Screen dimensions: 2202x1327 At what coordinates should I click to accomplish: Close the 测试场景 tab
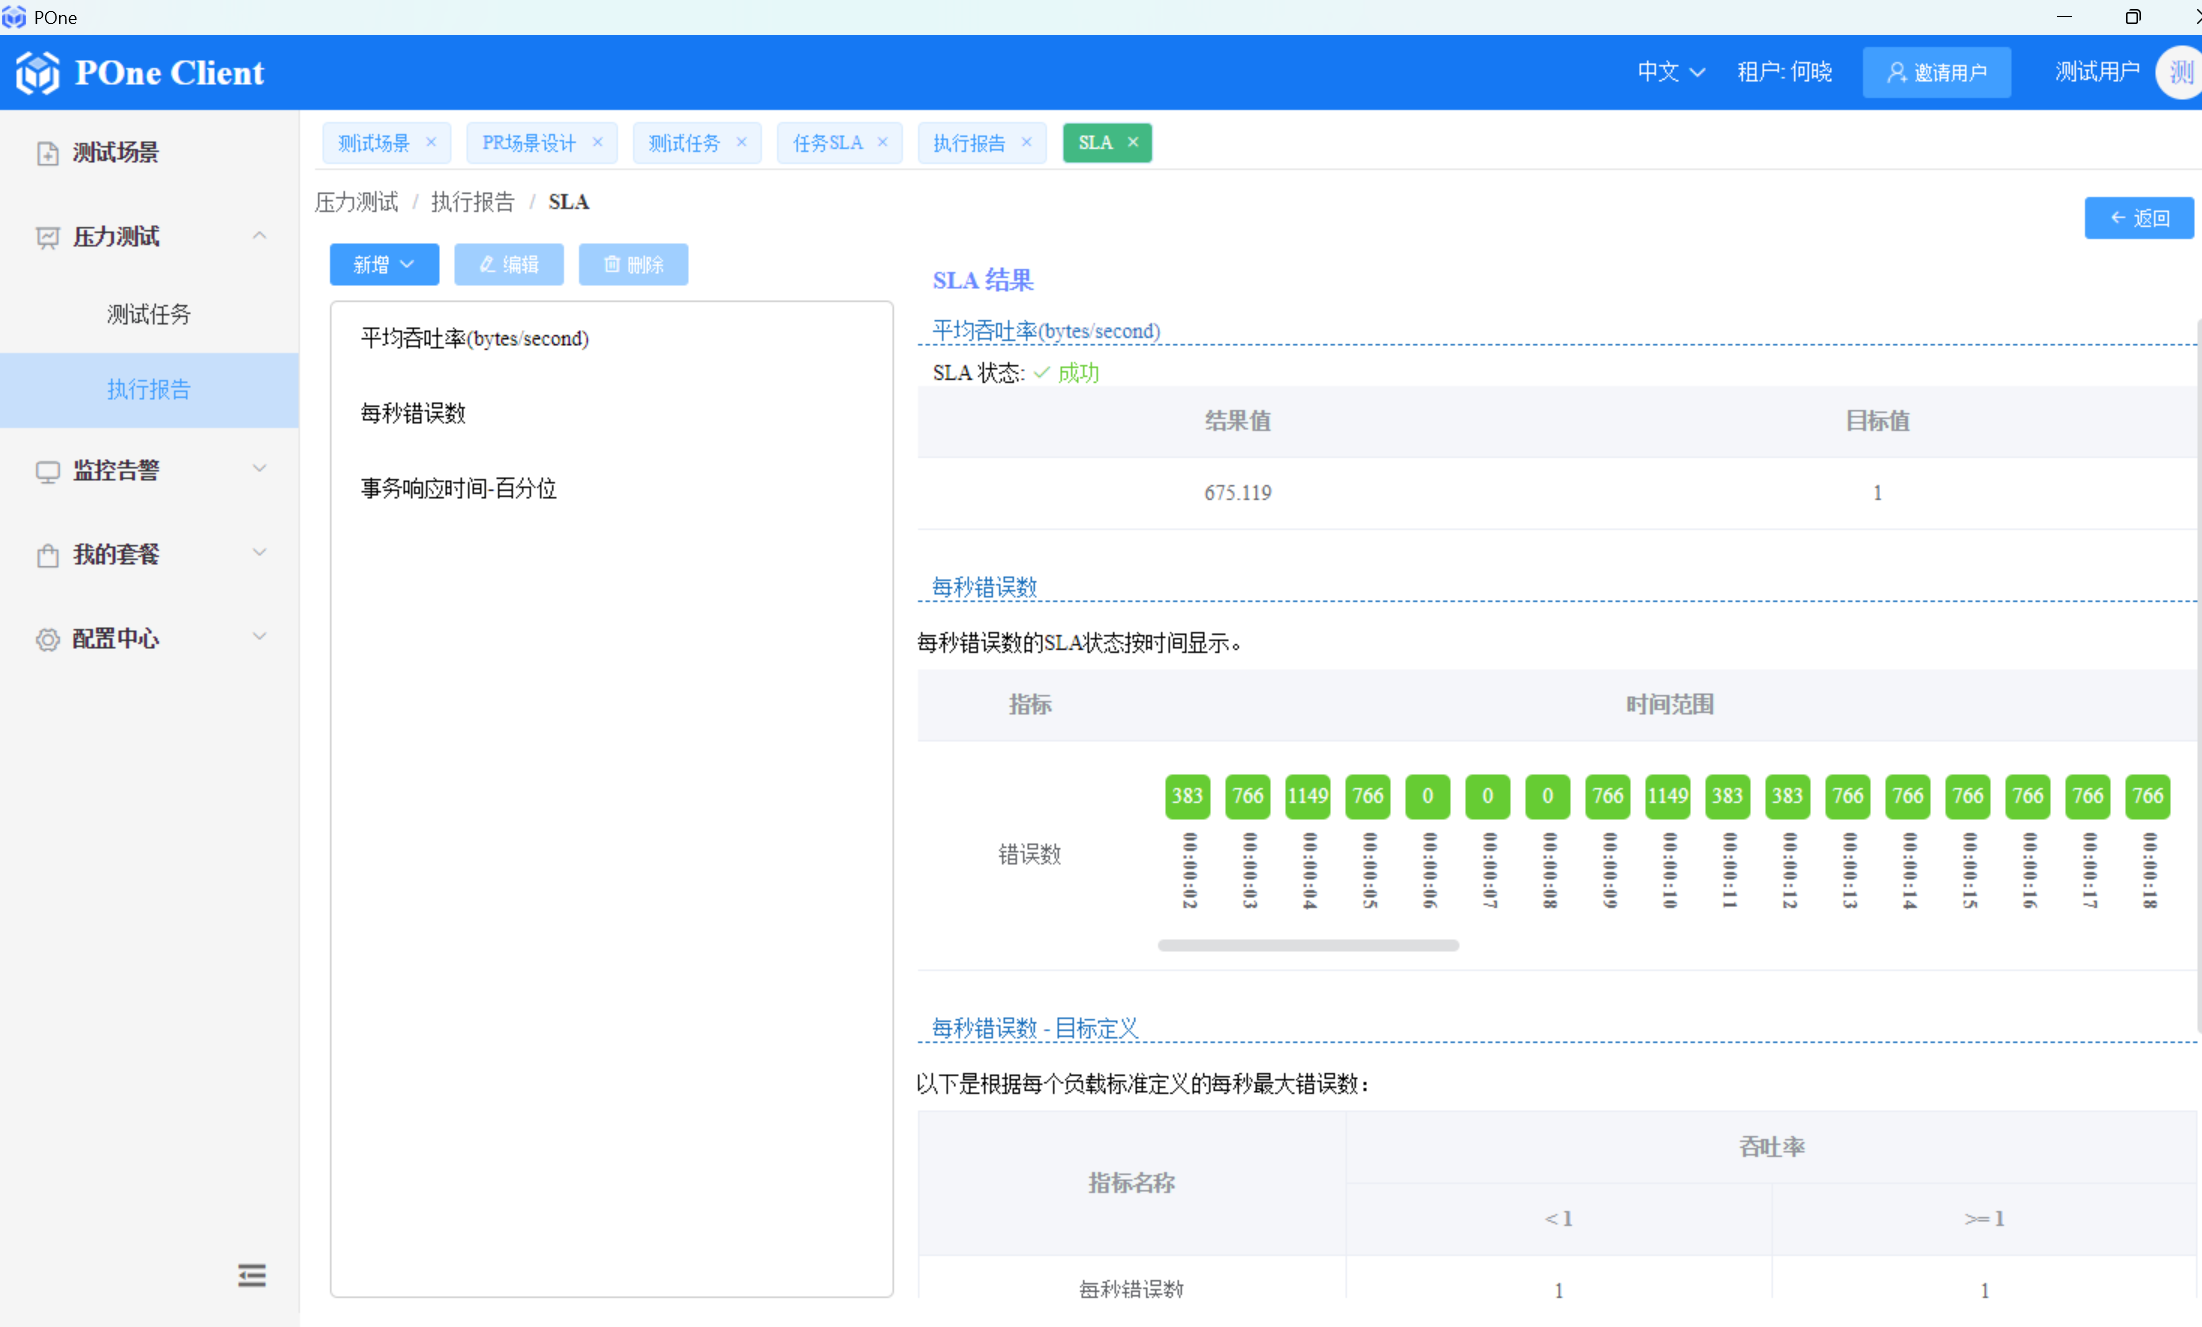click(x=431, y=142)
